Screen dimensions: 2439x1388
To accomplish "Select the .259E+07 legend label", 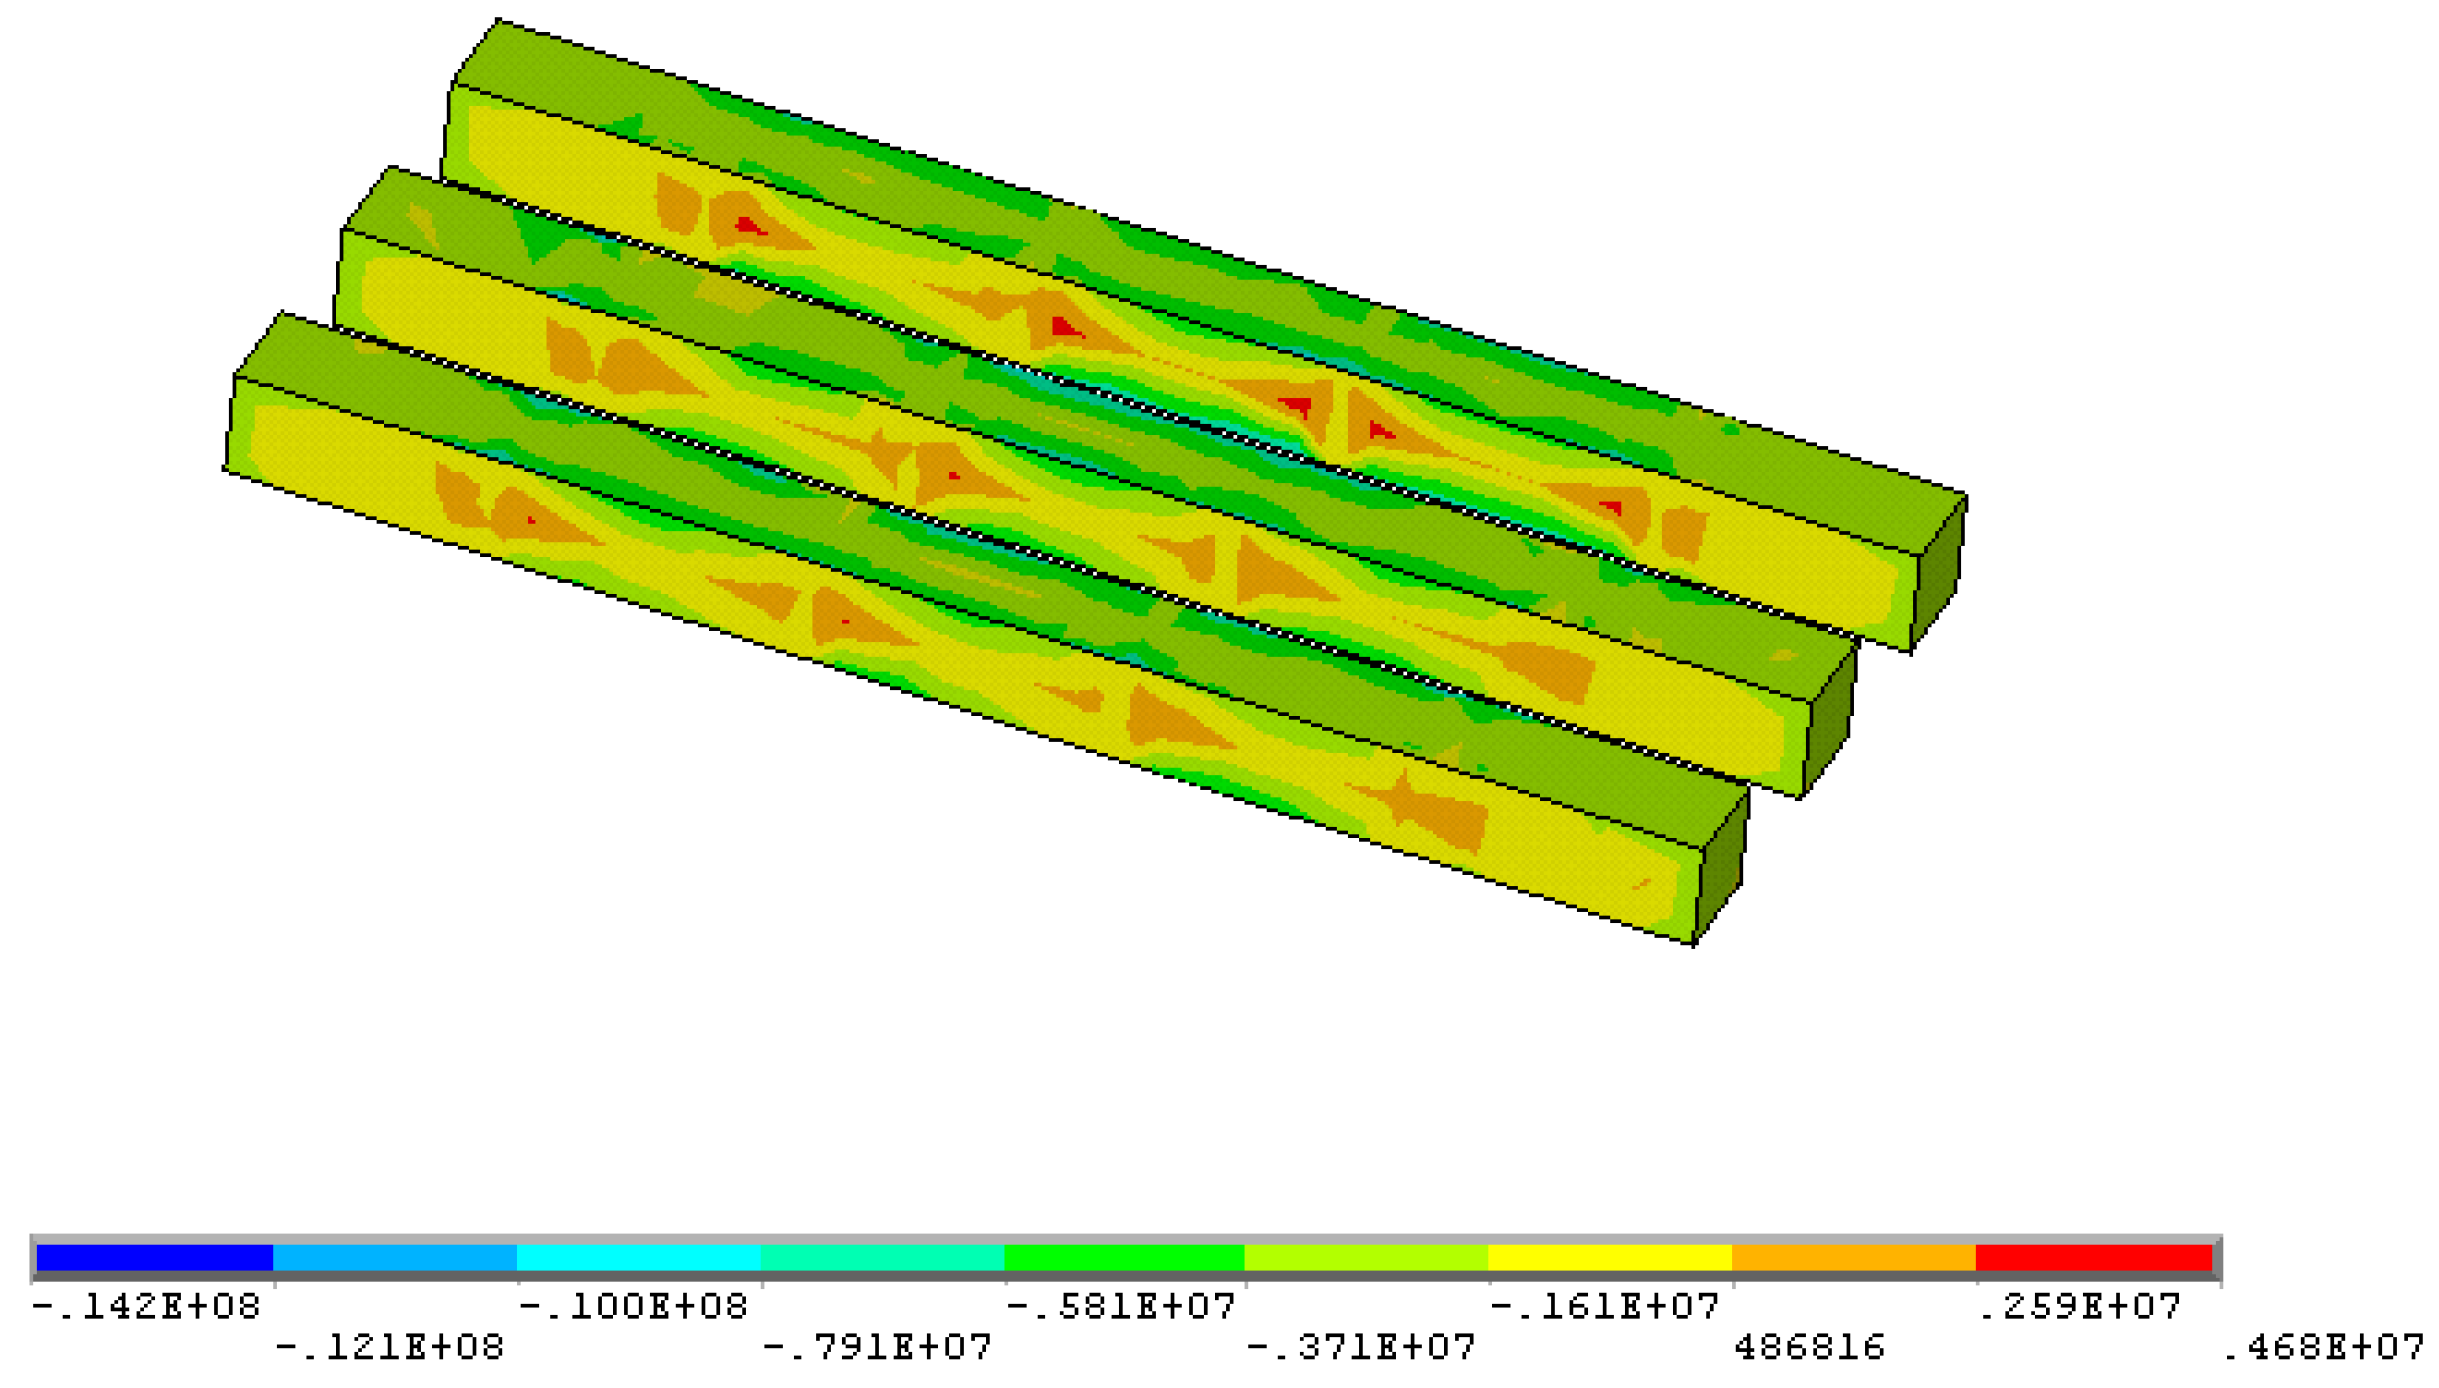I will (x=2079, y=1306).
